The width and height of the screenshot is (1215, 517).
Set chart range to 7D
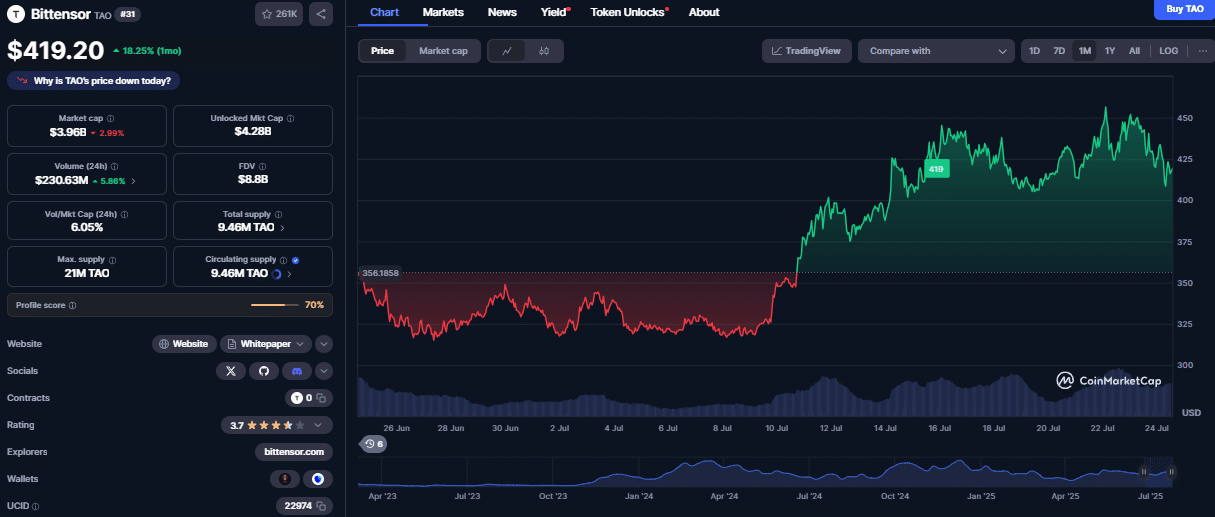point(1059,51)
